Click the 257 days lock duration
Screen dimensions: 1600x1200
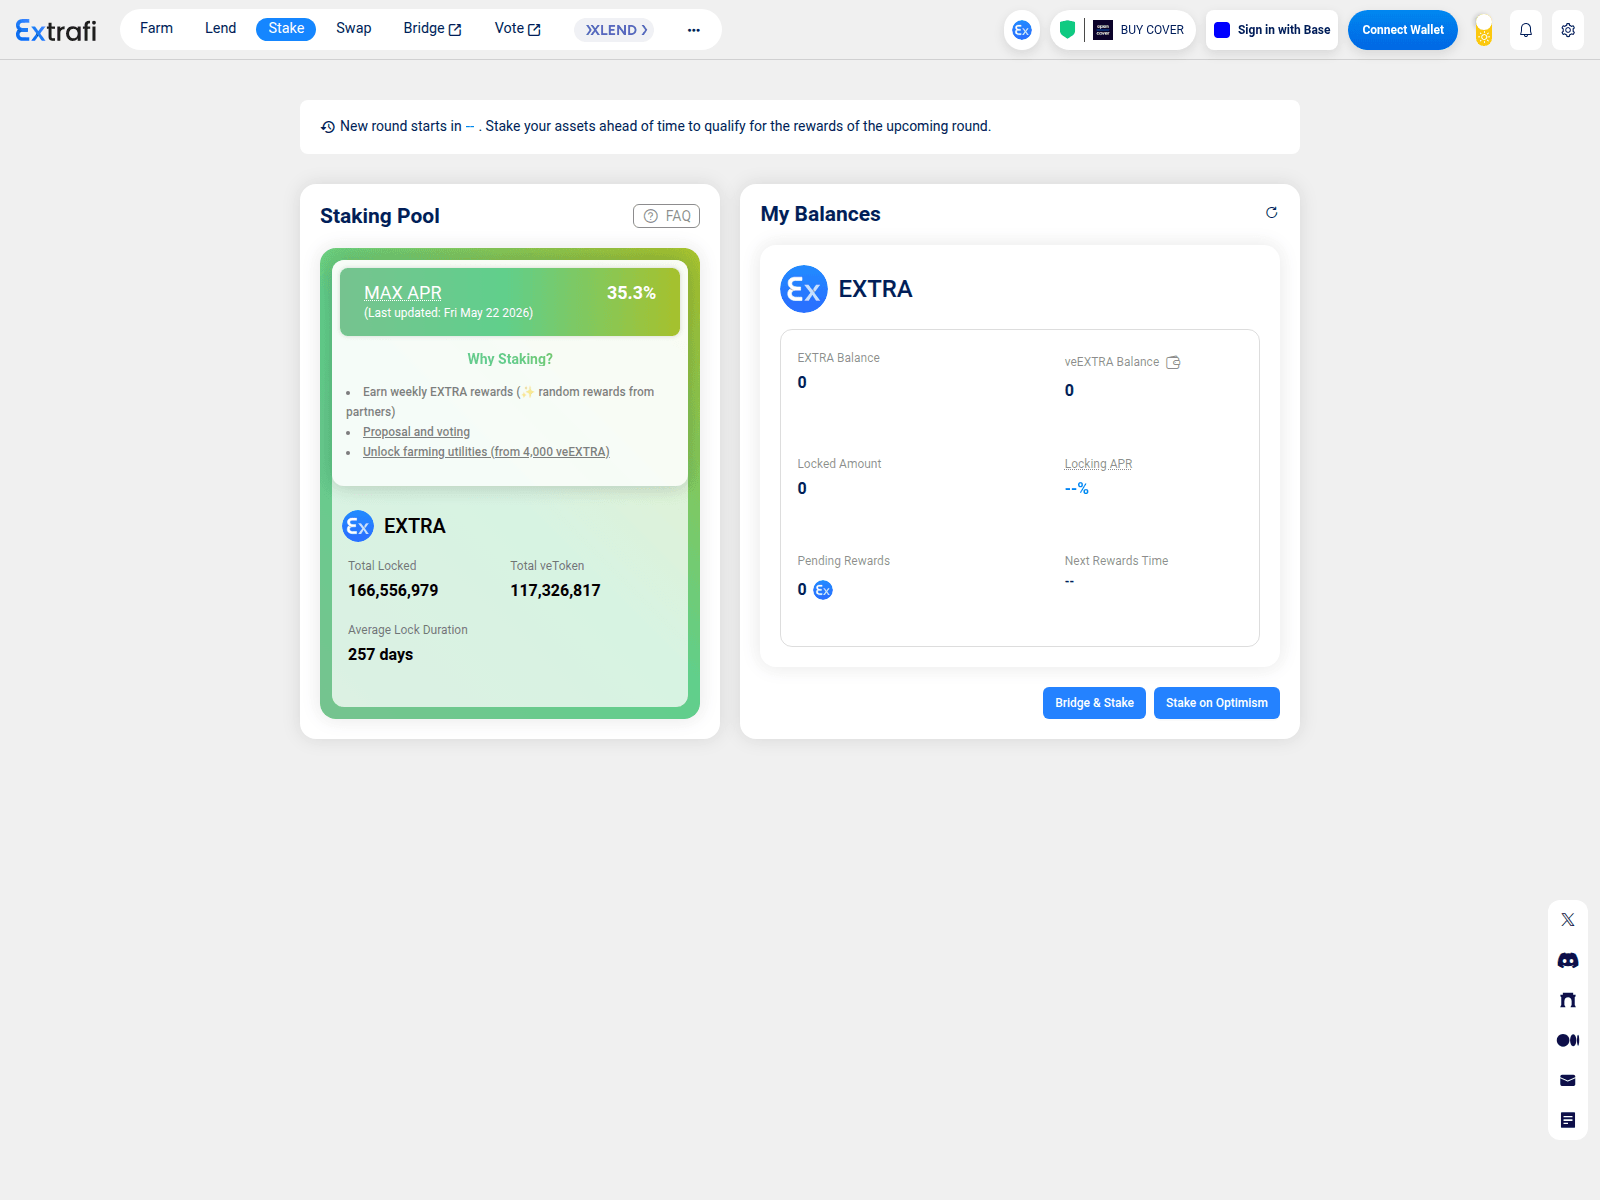(x=380, y=654)
